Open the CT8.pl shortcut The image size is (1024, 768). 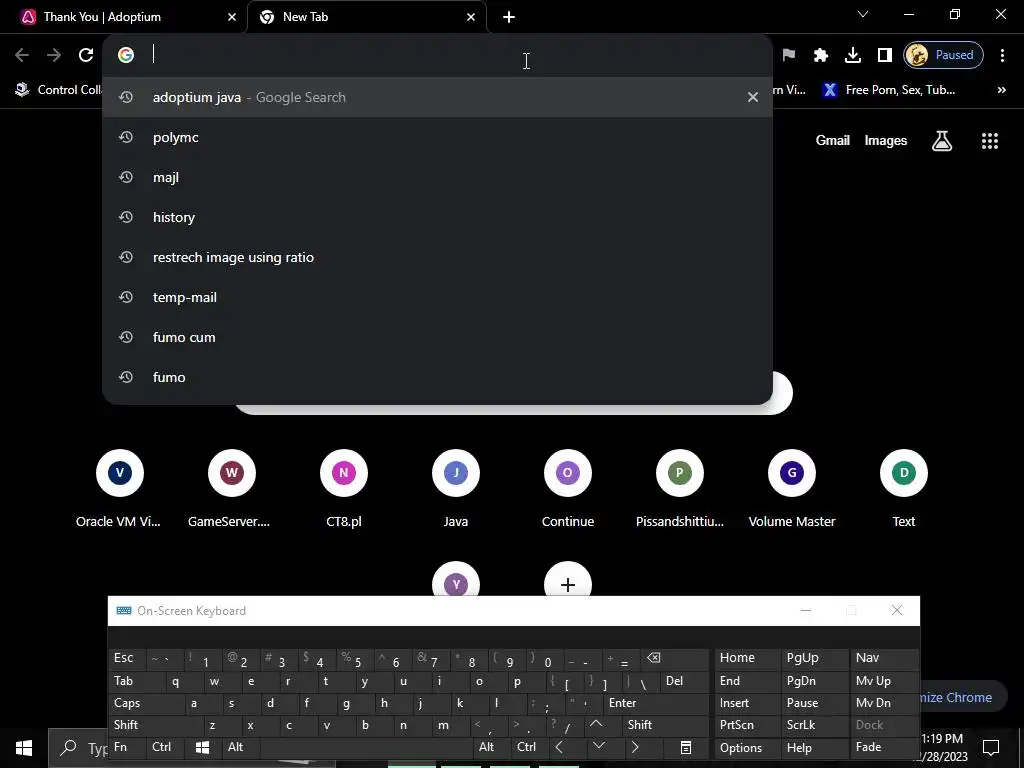(x=344, y=490)
